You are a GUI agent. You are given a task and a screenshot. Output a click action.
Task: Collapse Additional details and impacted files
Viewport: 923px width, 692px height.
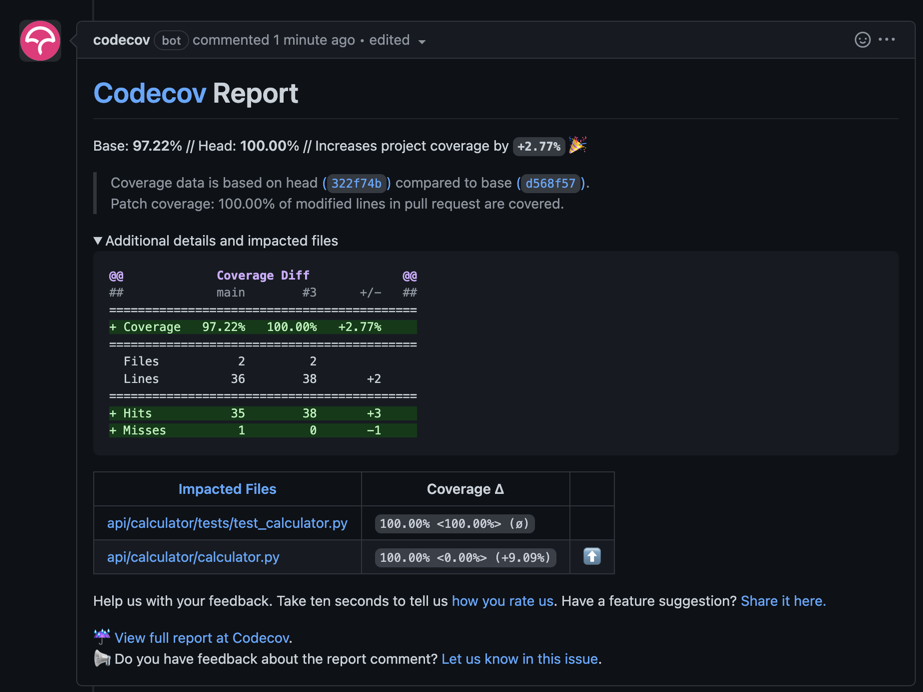point(215,241)
